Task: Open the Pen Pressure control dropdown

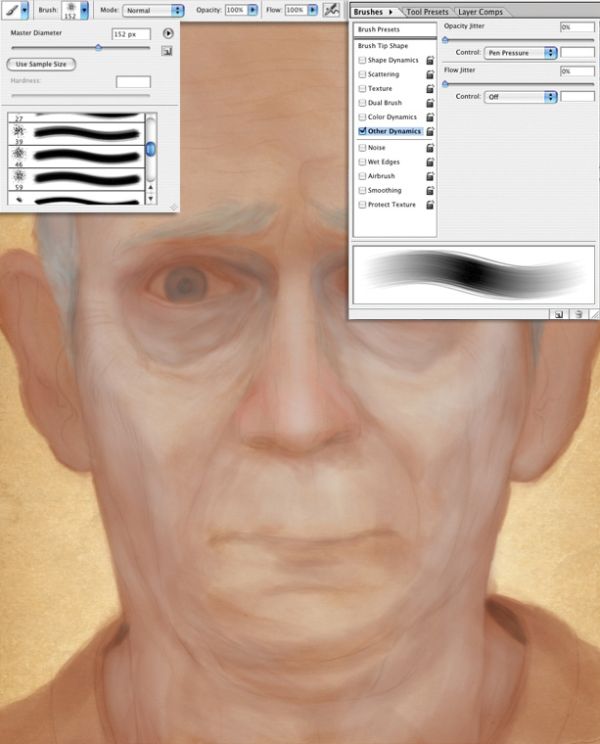Action: click(520, 53)
